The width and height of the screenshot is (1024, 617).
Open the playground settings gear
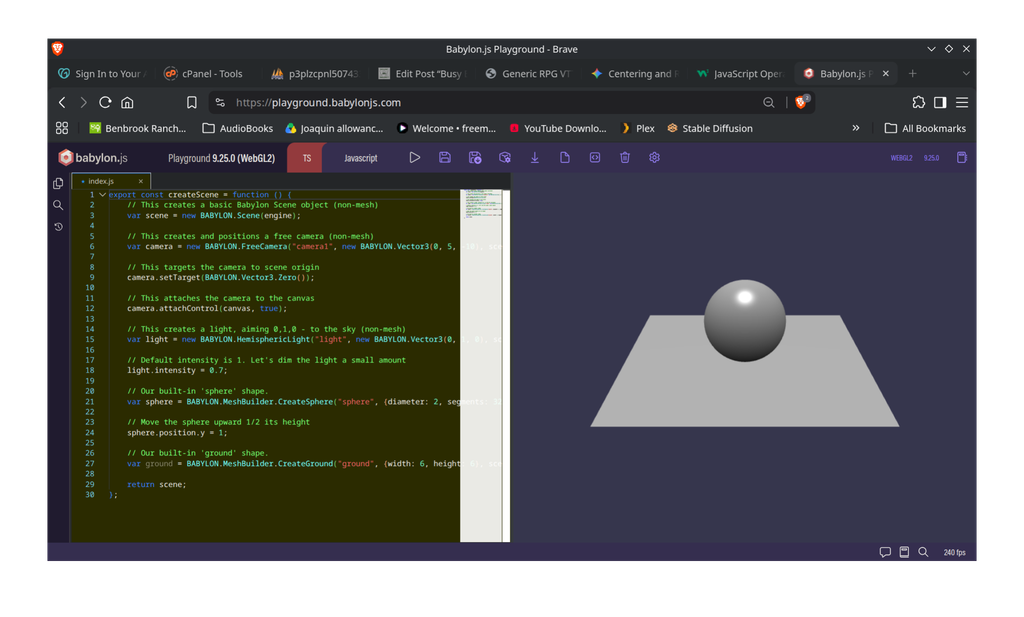pyautogui.click(x=654, y=157)
